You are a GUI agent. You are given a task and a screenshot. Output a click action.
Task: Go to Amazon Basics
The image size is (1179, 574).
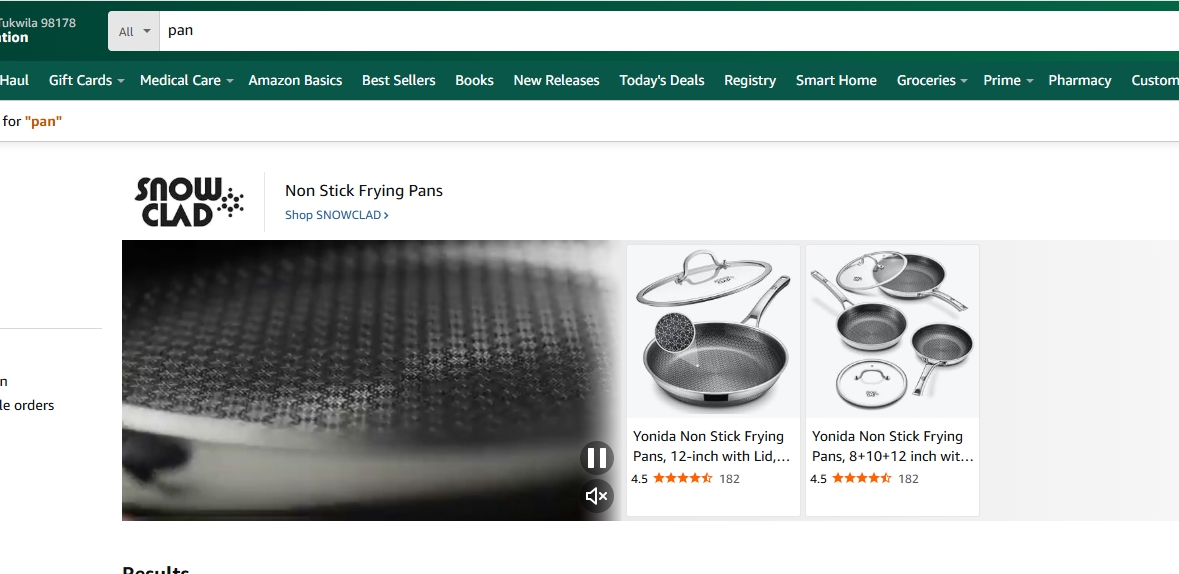[295, 80]
